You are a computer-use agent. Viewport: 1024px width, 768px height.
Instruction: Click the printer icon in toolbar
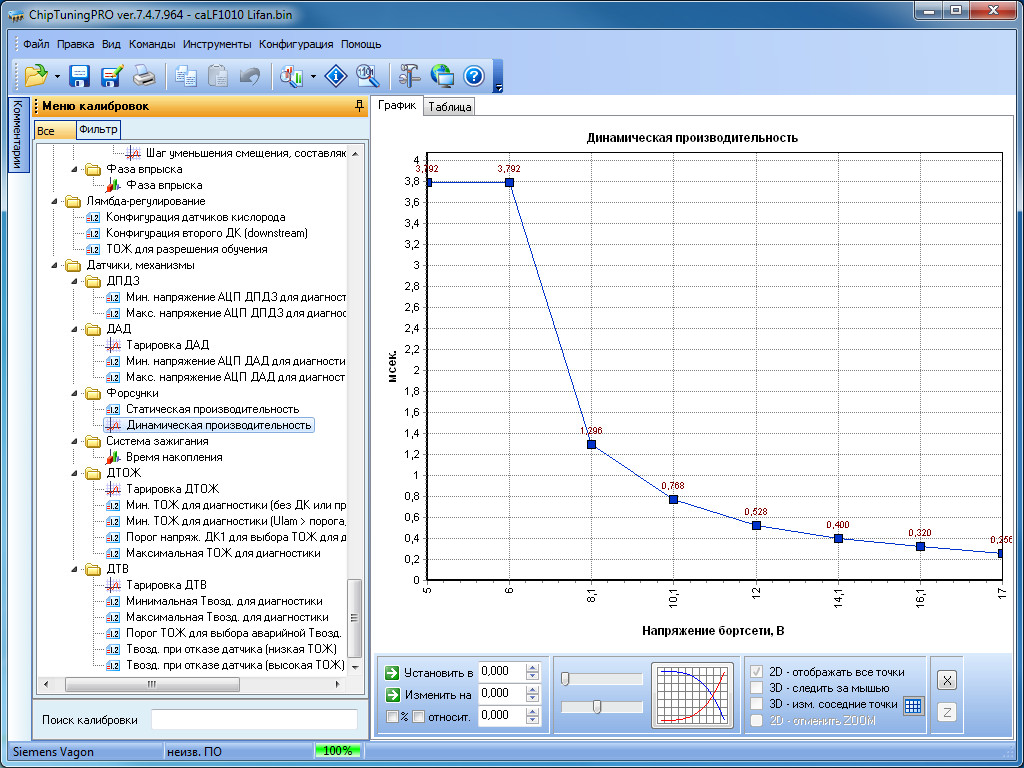tap(144, 75)
